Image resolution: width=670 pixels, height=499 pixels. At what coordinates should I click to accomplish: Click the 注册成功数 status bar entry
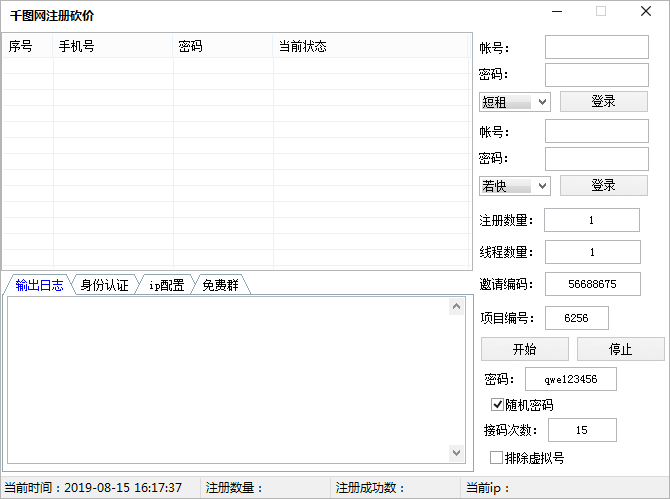[x=396, y=487]
